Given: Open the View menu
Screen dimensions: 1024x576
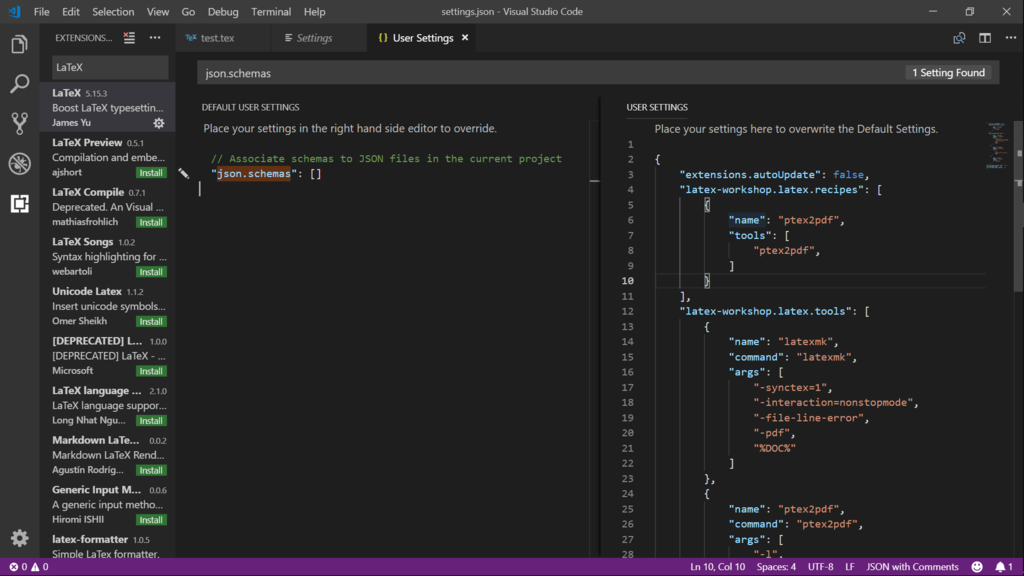Looking at the screenshot, I should [x=157, y=12].
